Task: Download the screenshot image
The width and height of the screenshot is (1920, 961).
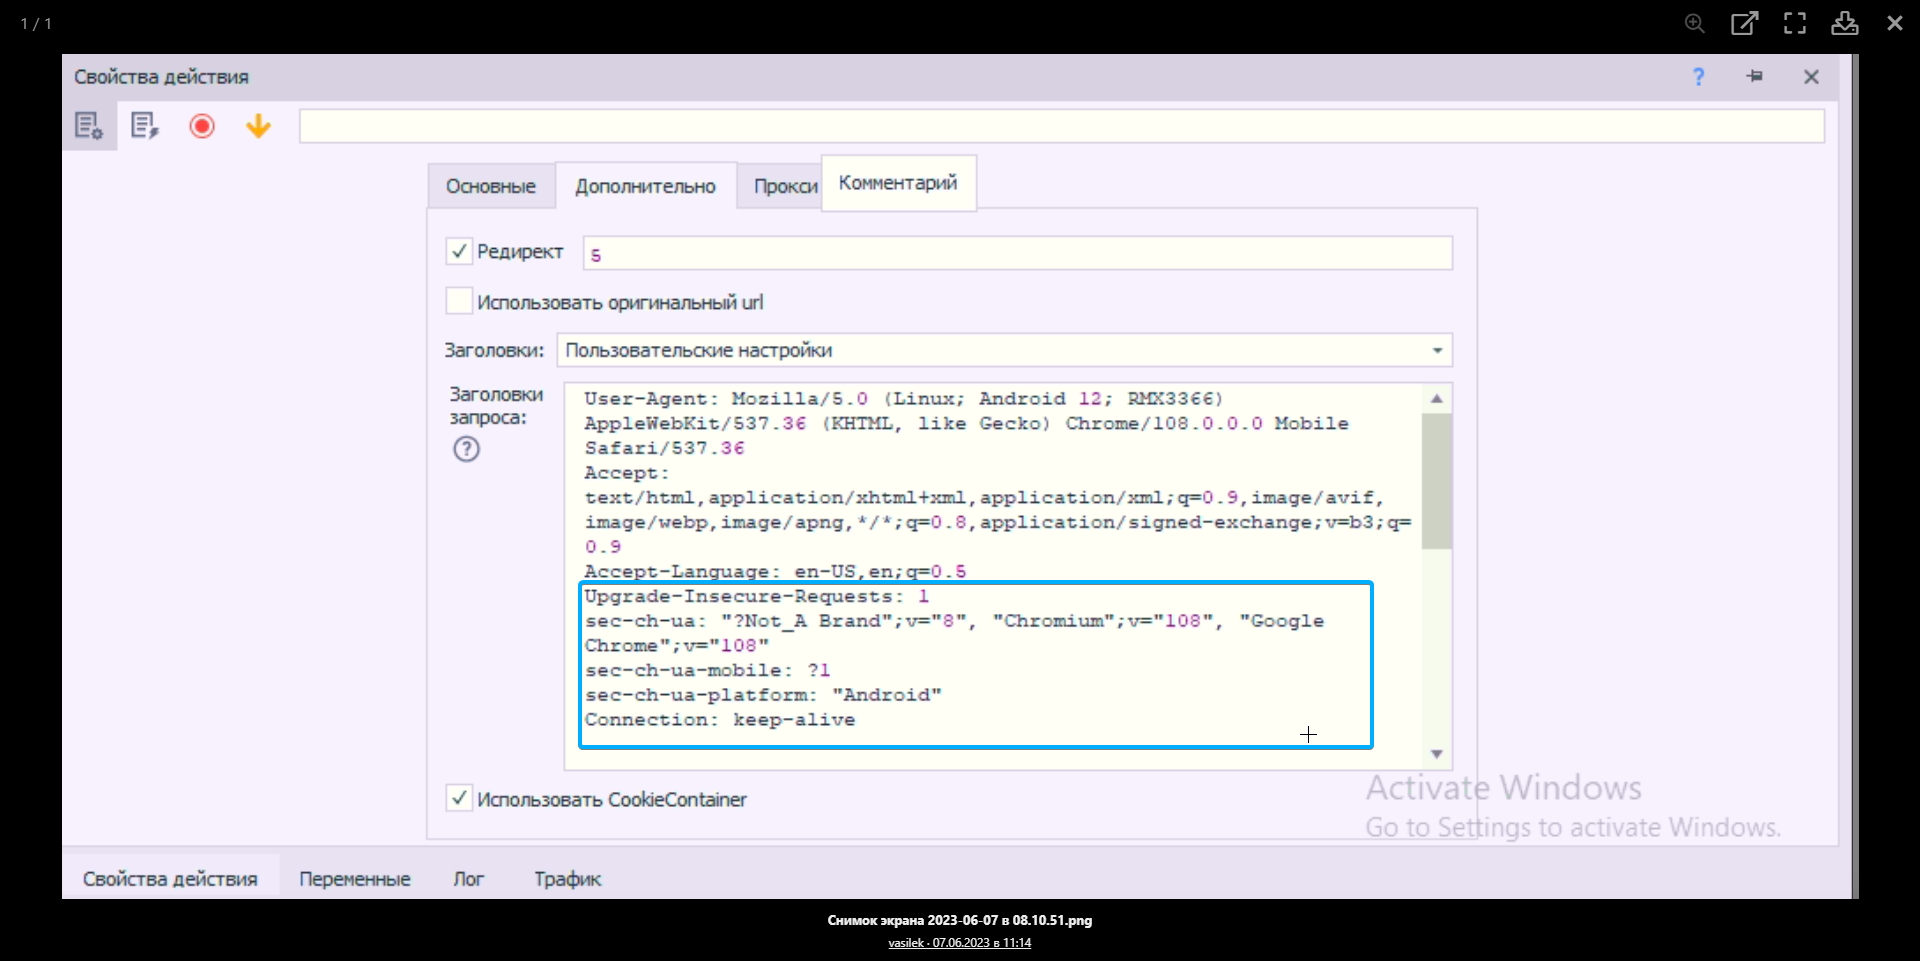Action: point(1844,23)
